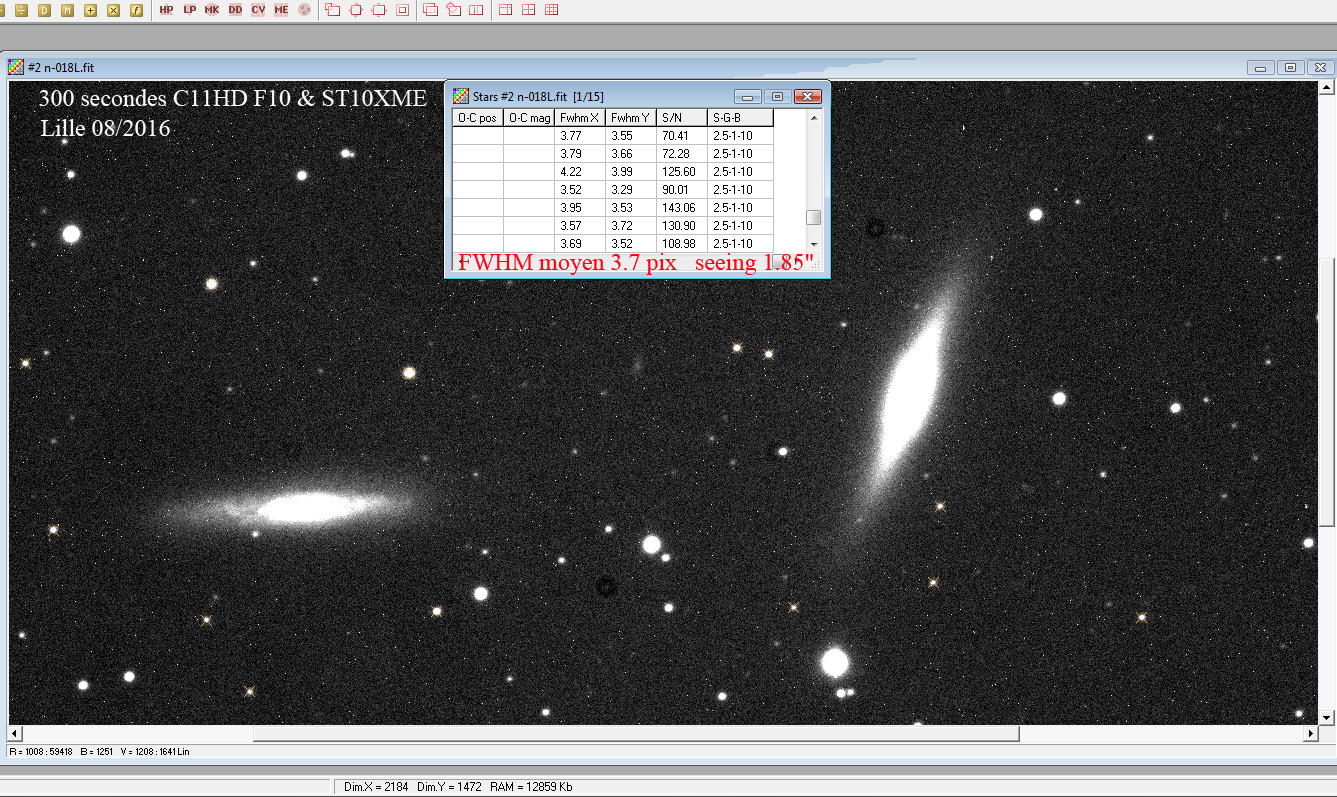1337x797 pixels.
Task: Maximize the n-018L.fit image window
Action: (x=1291, y=67)
